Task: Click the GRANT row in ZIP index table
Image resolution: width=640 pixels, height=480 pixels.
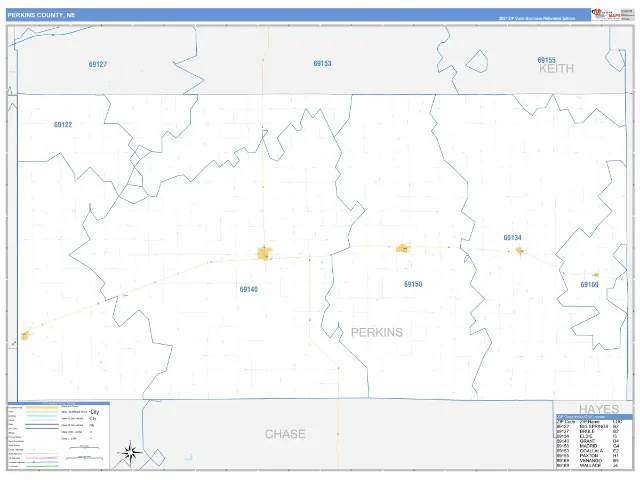Action: tap(588, 441)
